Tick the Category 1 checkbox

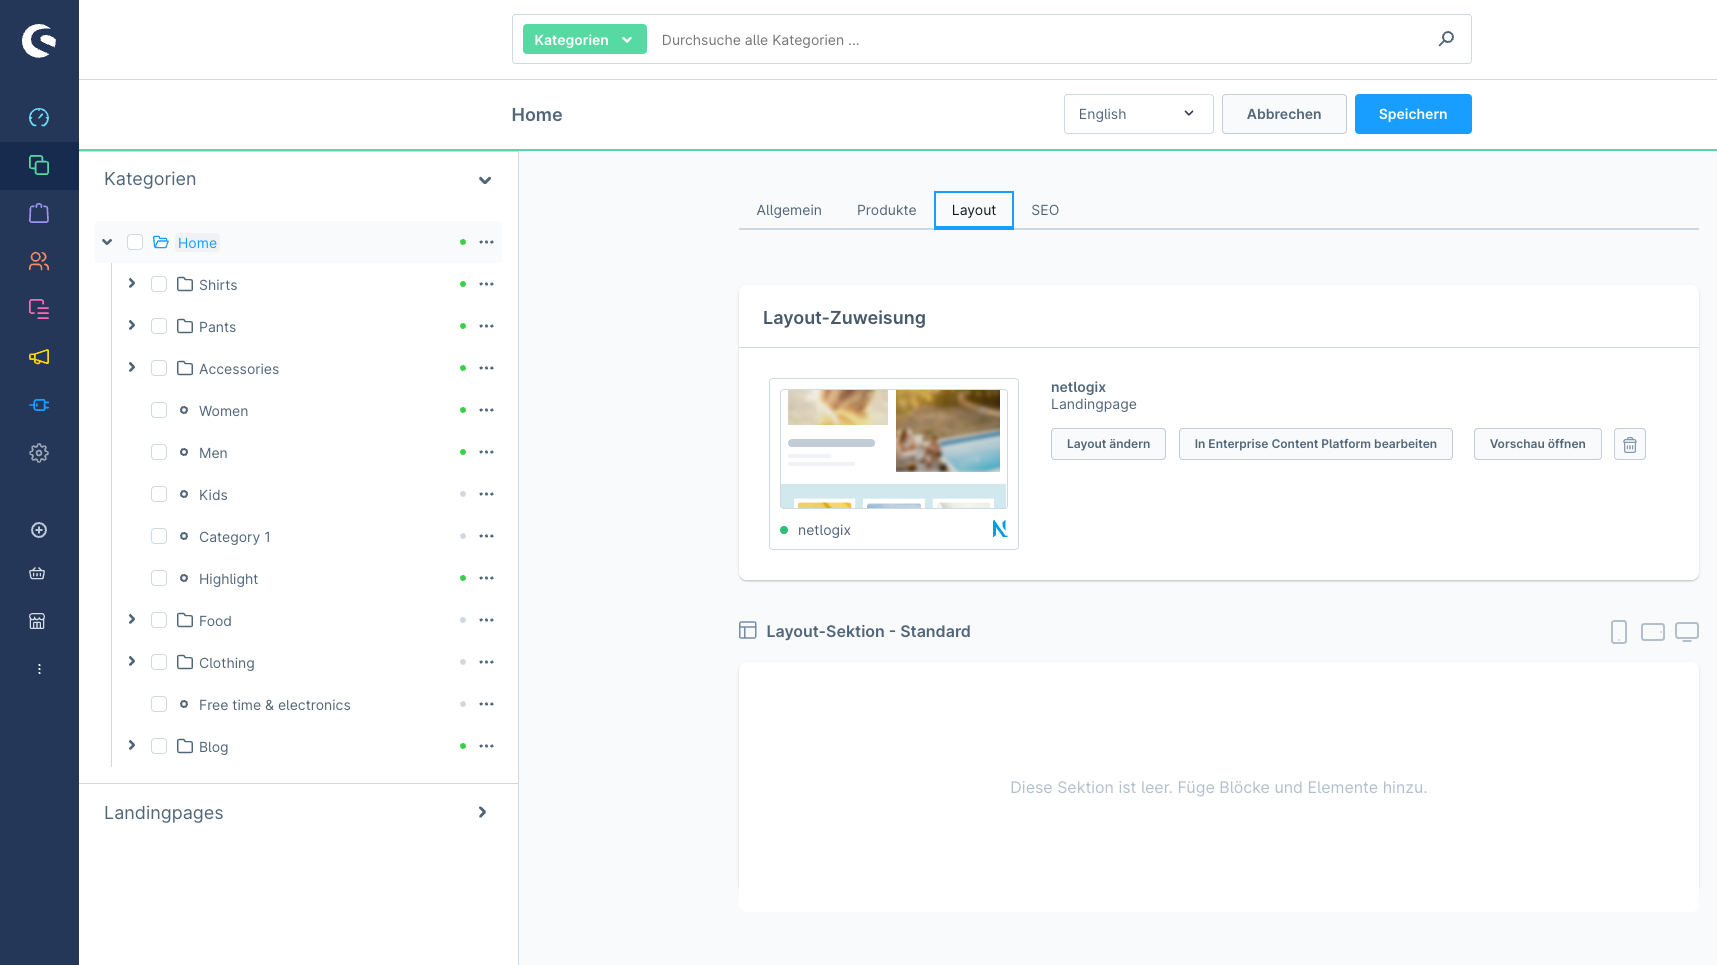159,536
